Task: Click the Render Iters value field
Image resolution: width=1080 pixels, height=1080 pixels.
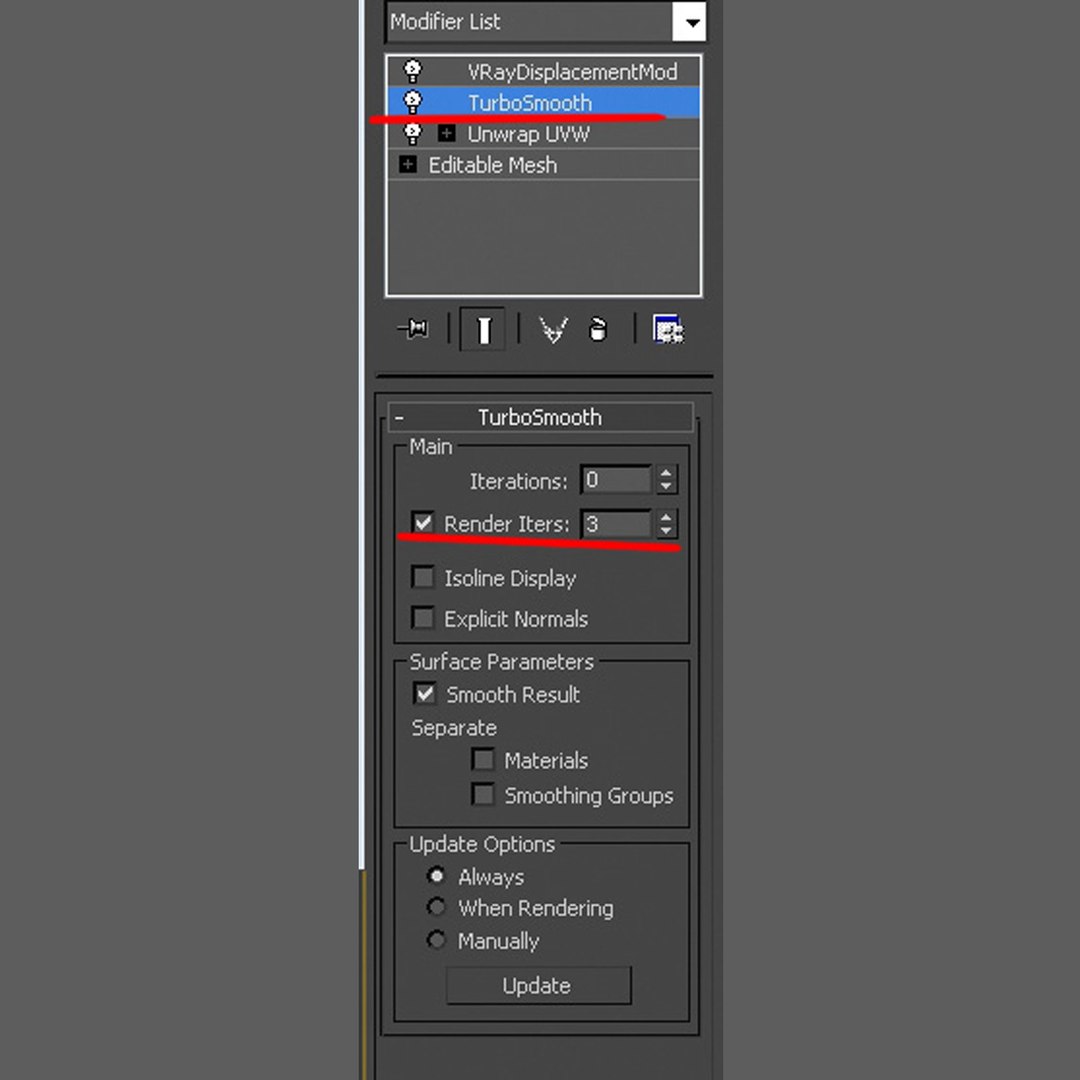Action: (616, 524)
